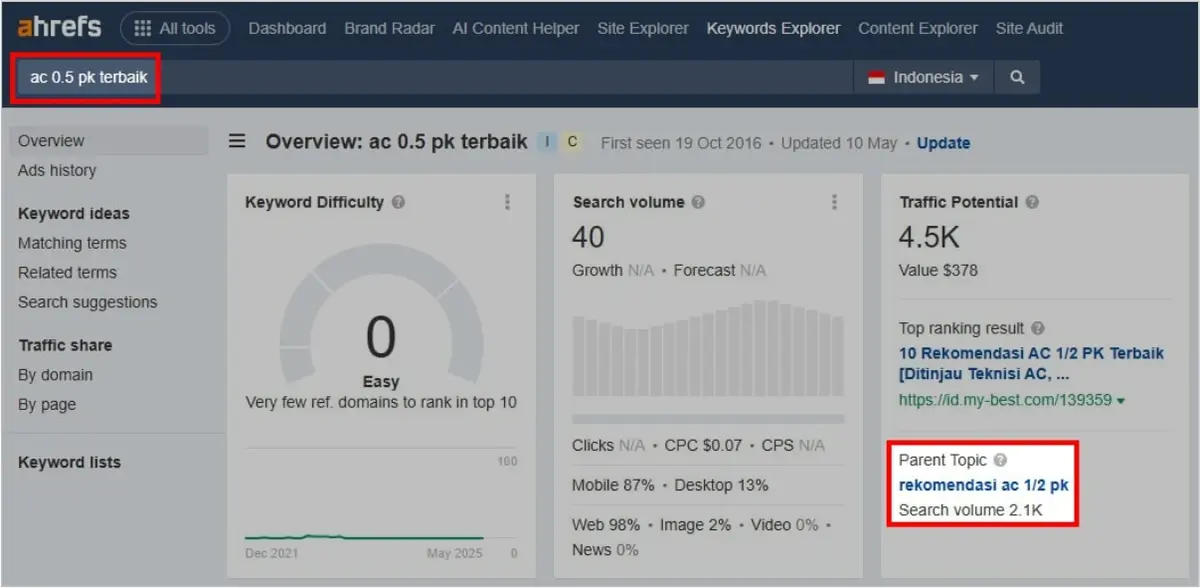Open the 10 Rekomendasi AC 1/2 PK result
The height and width of the screenshot is (588, 1200).
coord(1031,364)
